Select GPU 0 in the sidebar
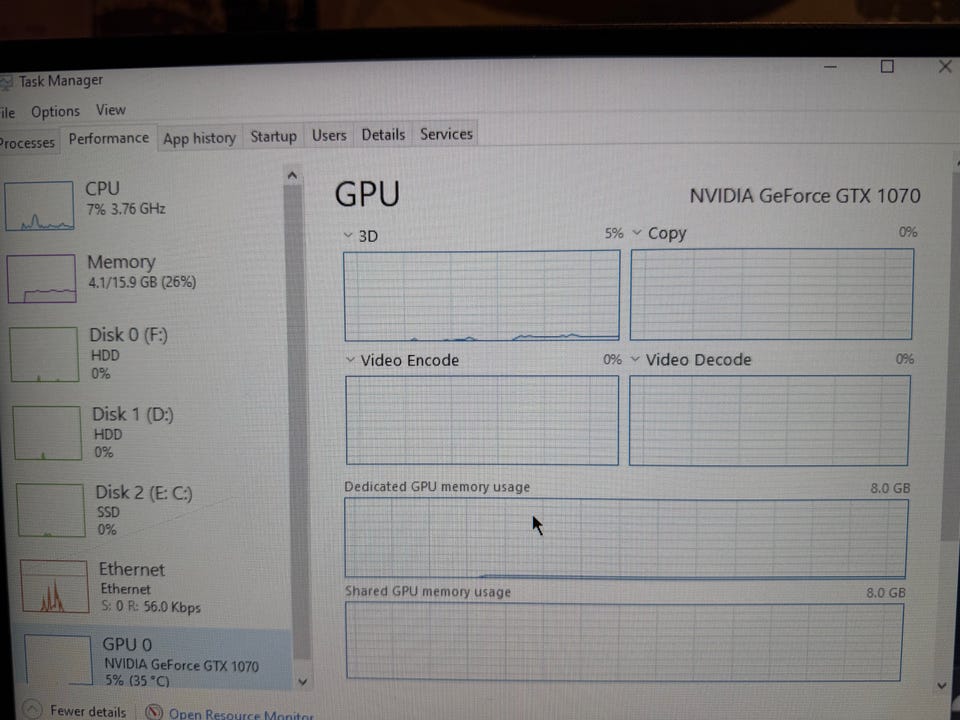Viewport: 960px width, 720px height. click(x=154, y=660)
